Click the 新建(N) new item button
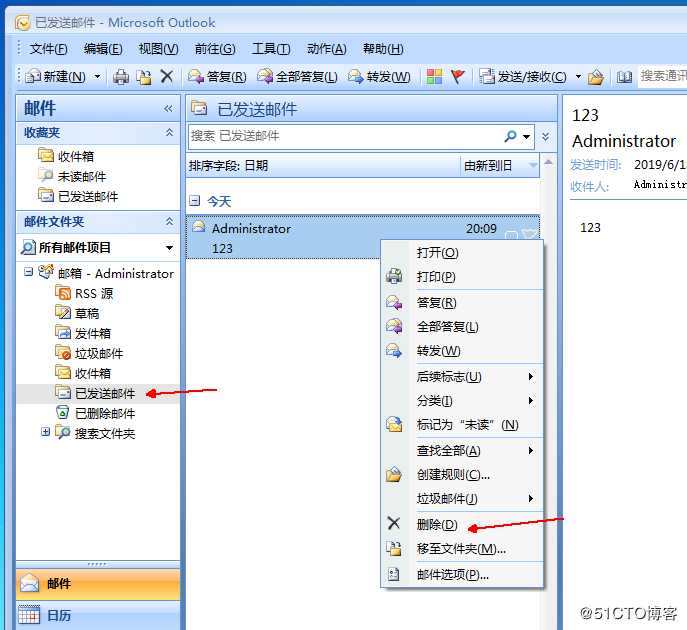 pyautogui.click(x=55, y=77)
